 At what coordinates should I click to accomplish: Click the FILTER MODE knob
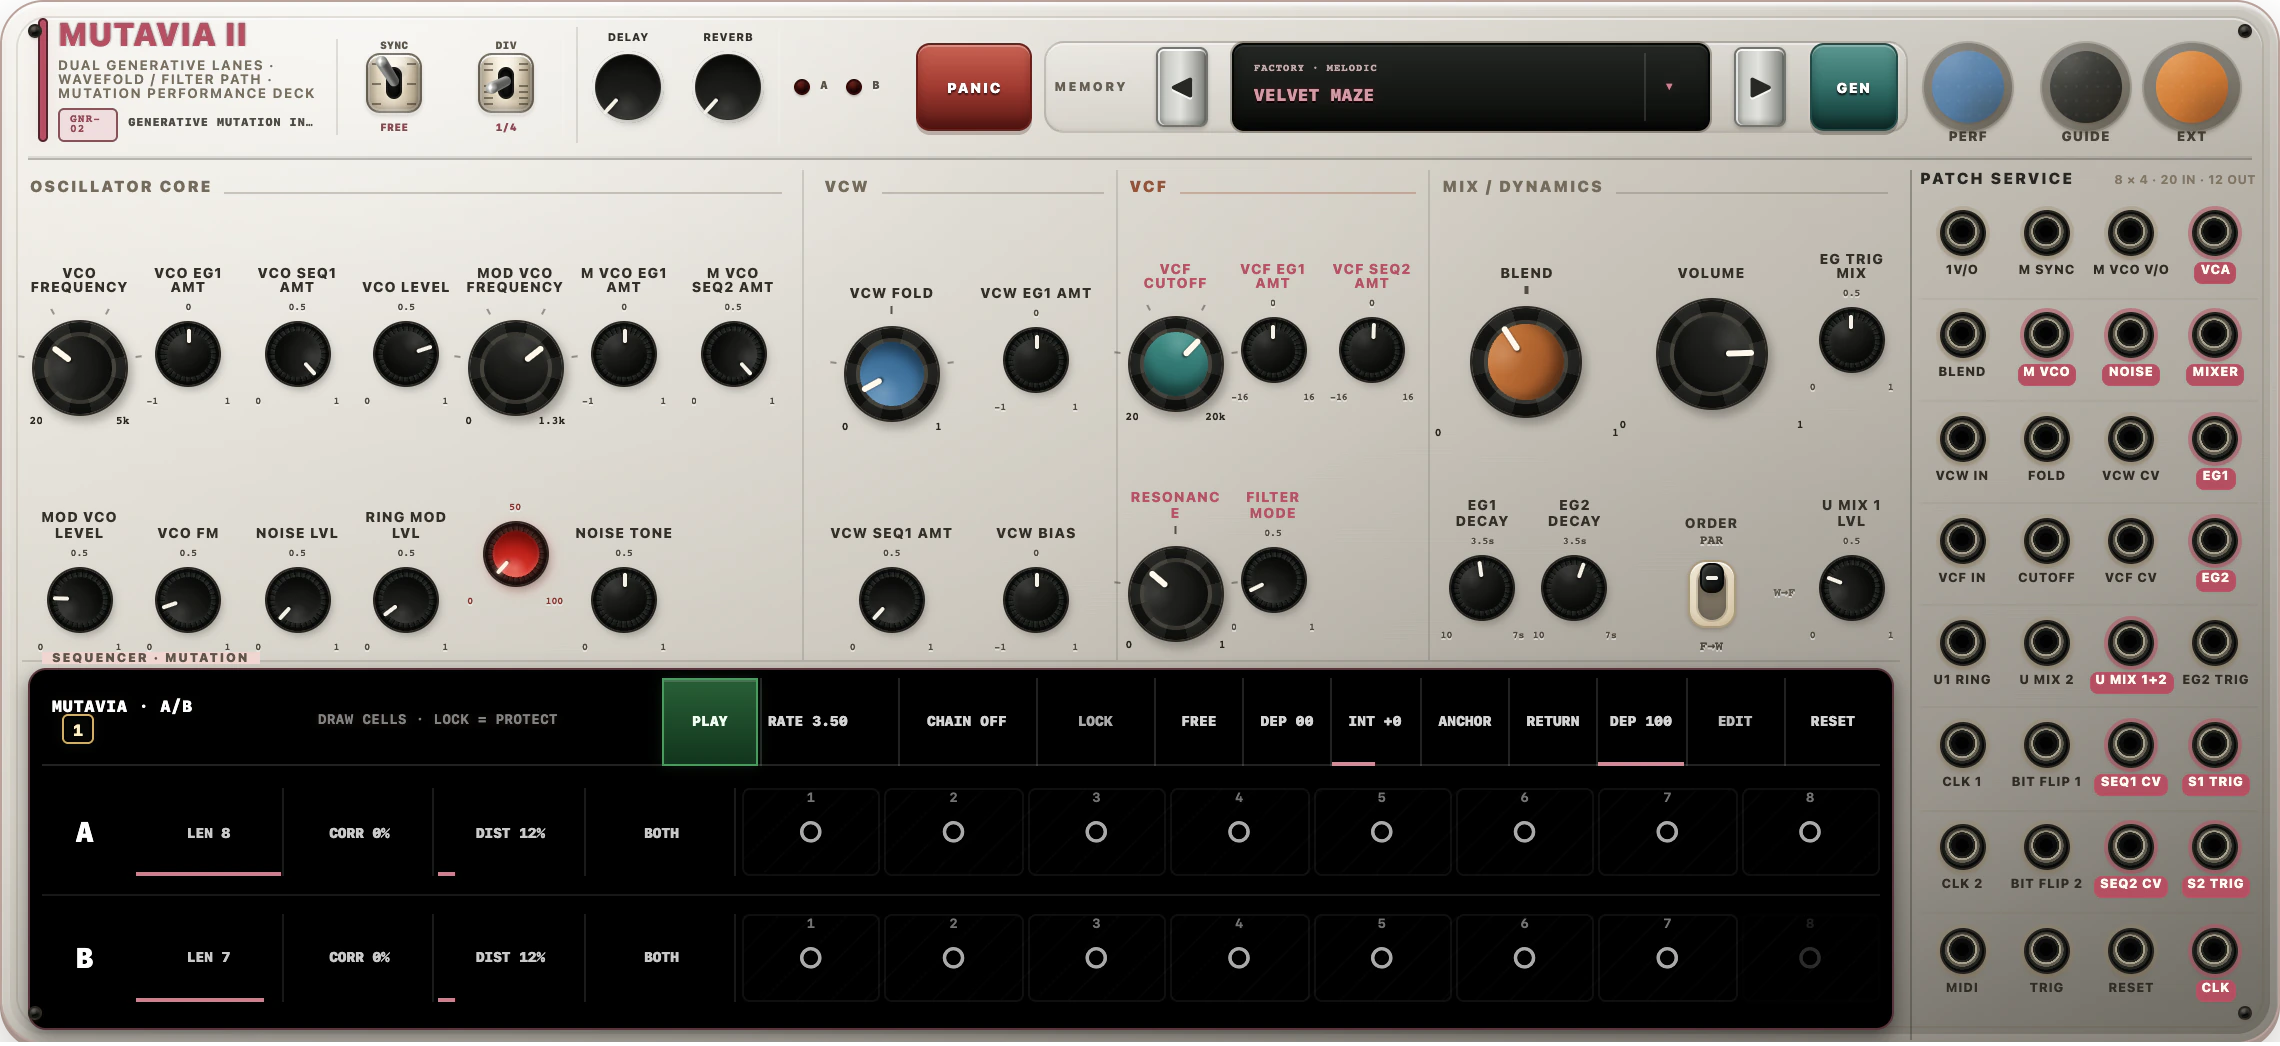pos(1273,580)
